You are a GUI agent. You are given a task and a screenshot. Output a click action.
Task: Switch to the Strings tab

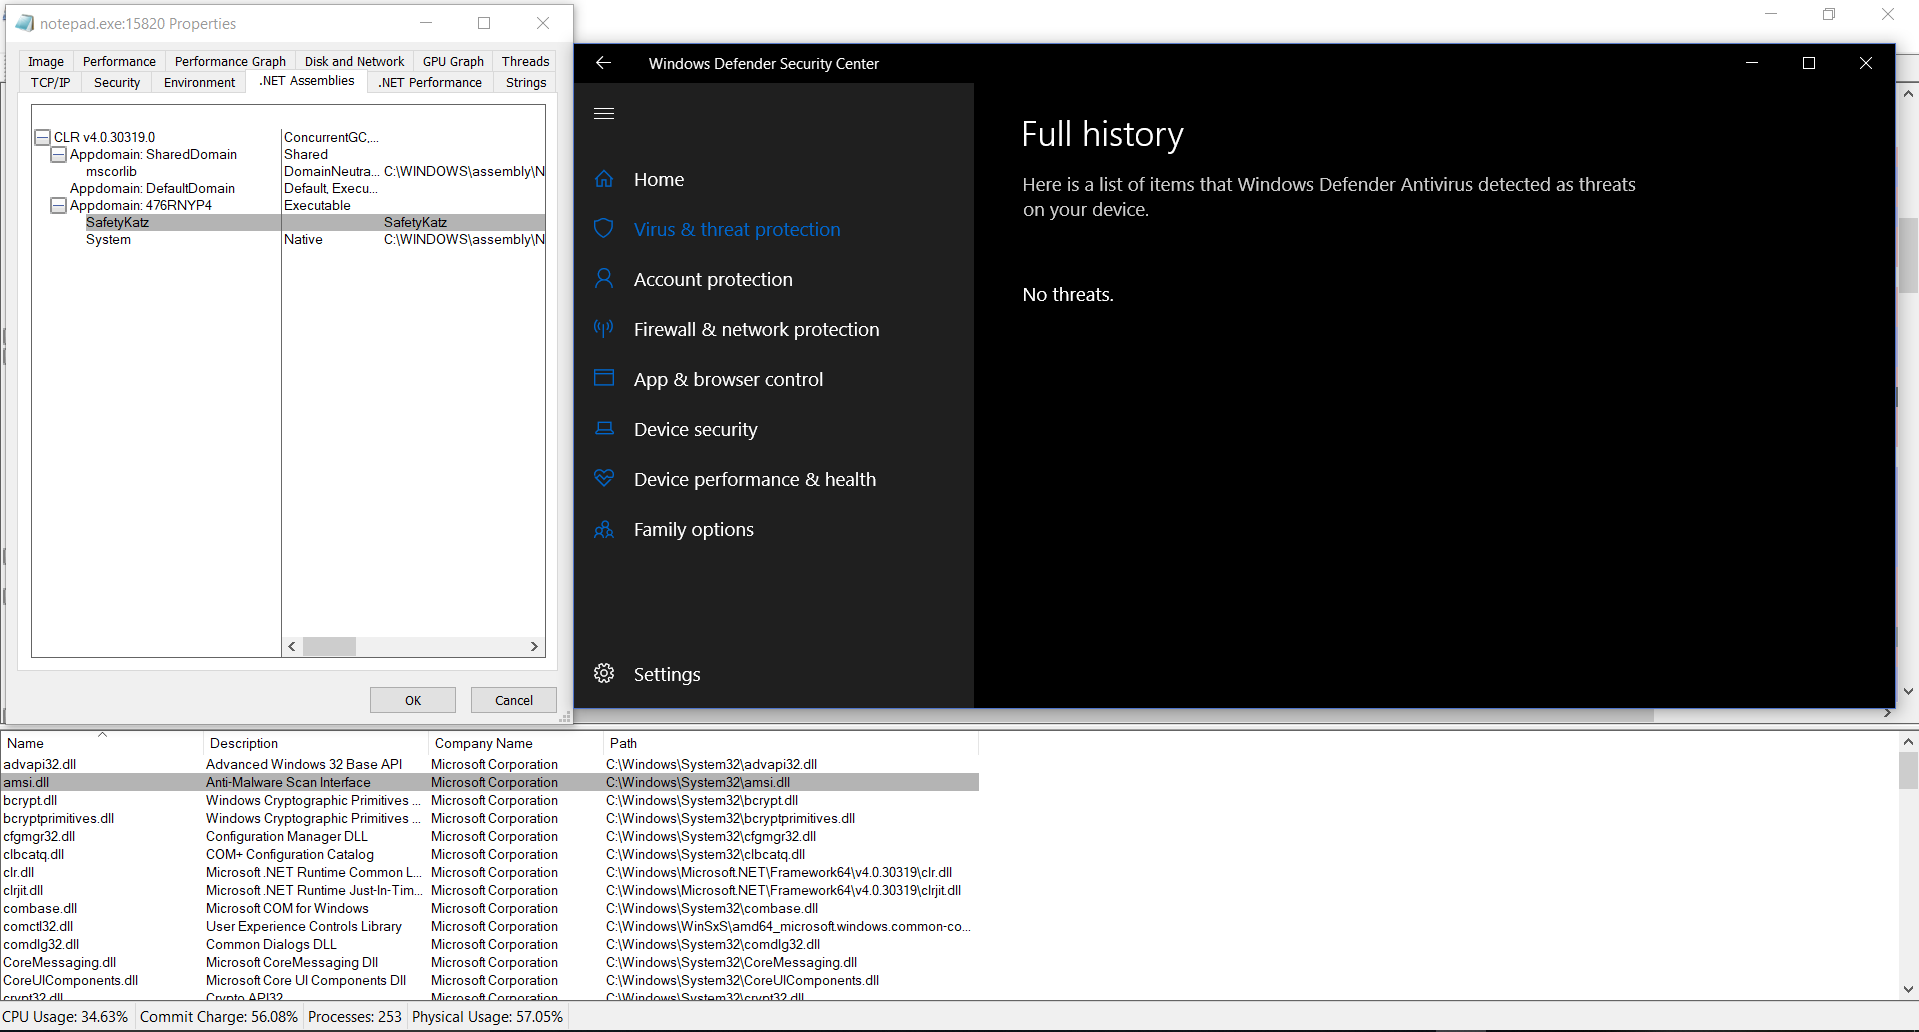526,83
